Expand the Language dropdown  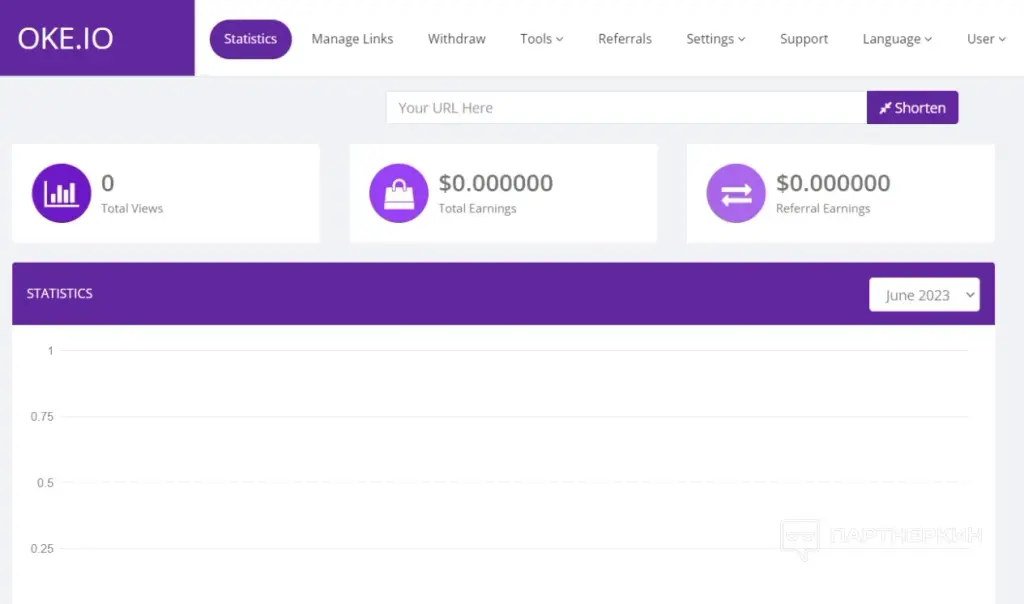pyautogui.click(x=897, y=39)
